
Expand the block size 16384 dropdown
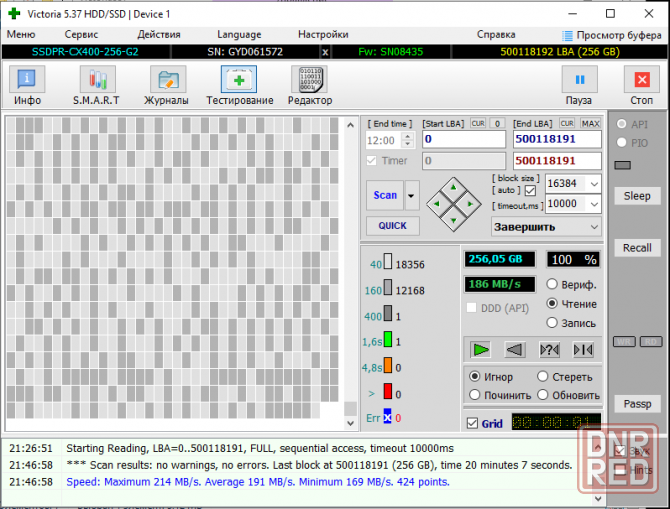[594, 184]
